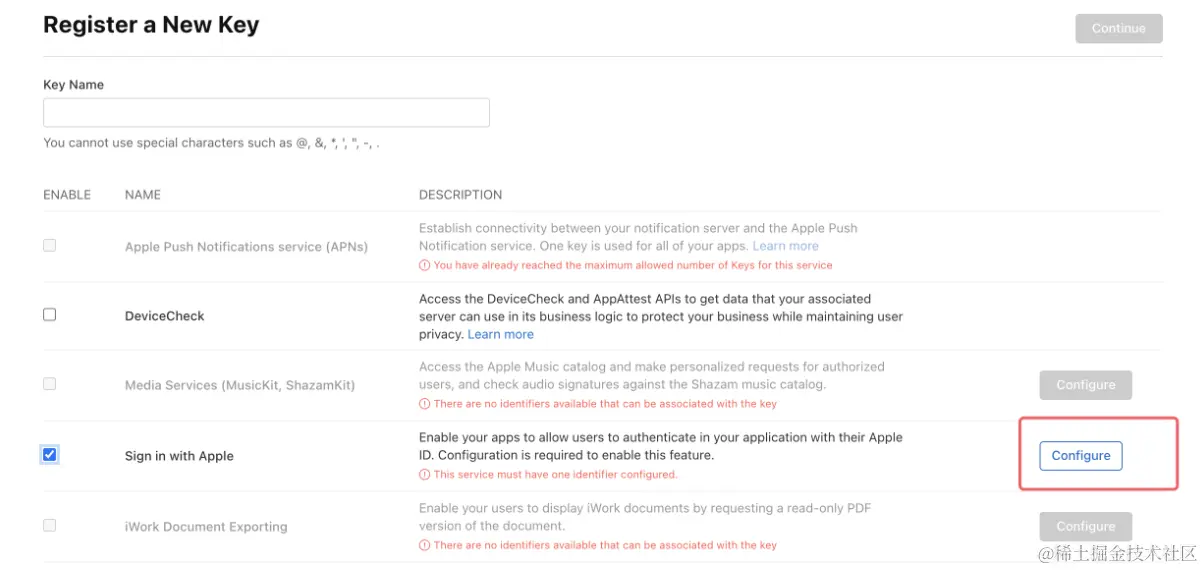Screen dimensions: 1204x570
Task: Configure iWork Document Exporting
Action: 1085,526
